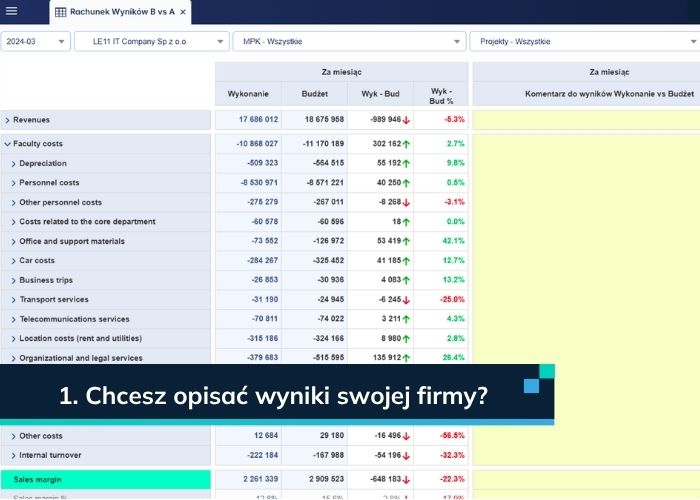The width and height of the screenshot is (700, 500).
Task: Open the LE11 IT Company Sp z o.o. dropdown
Action: tap(151, 42)
